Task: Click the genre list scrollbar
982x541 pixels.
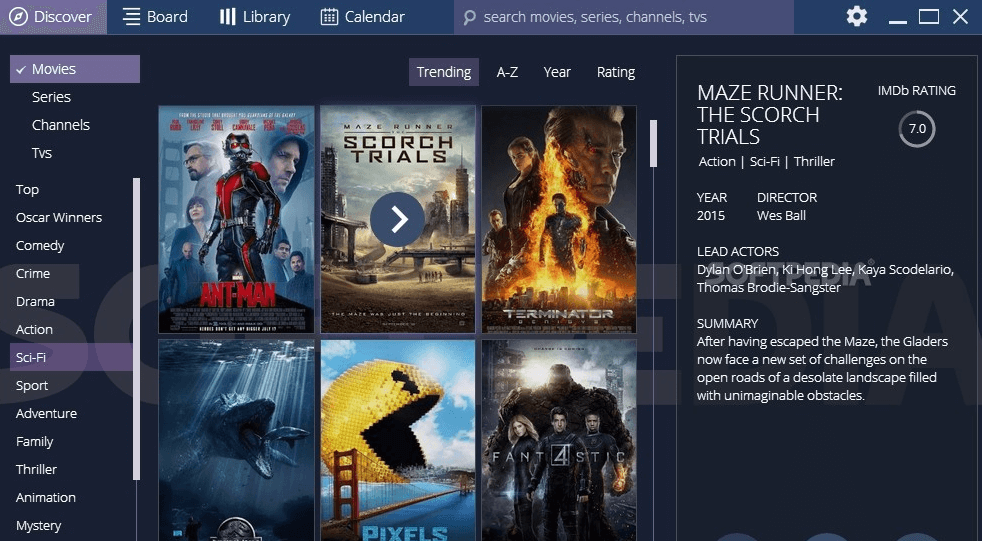Action: 137,329
